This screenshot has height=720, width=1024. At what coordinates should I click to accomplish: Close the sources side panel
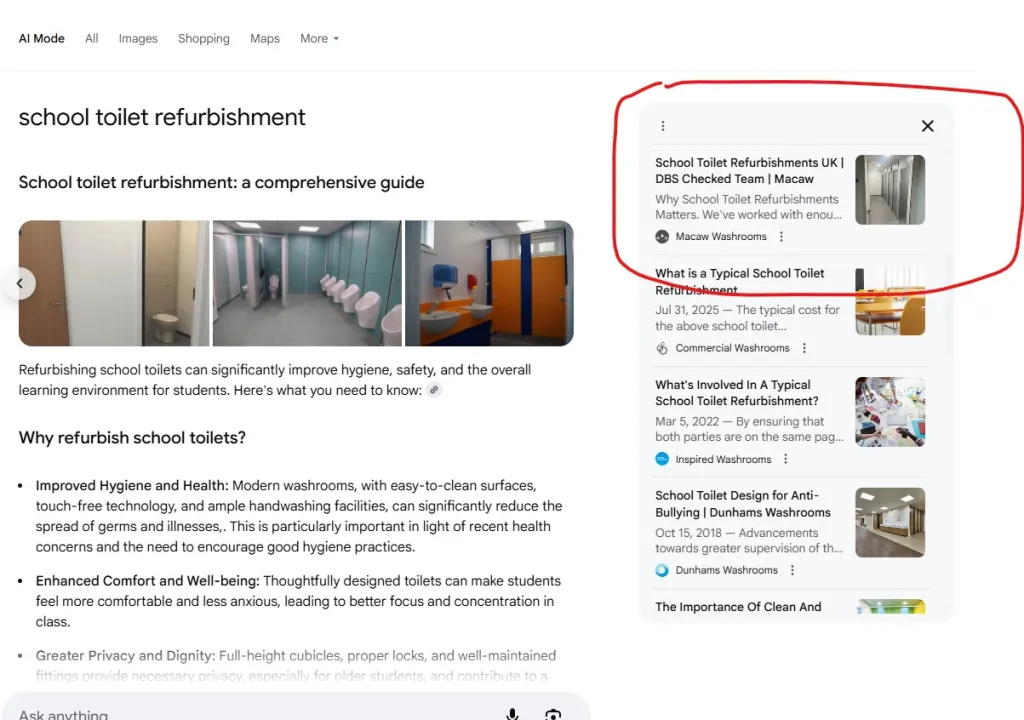click(927, 126)
